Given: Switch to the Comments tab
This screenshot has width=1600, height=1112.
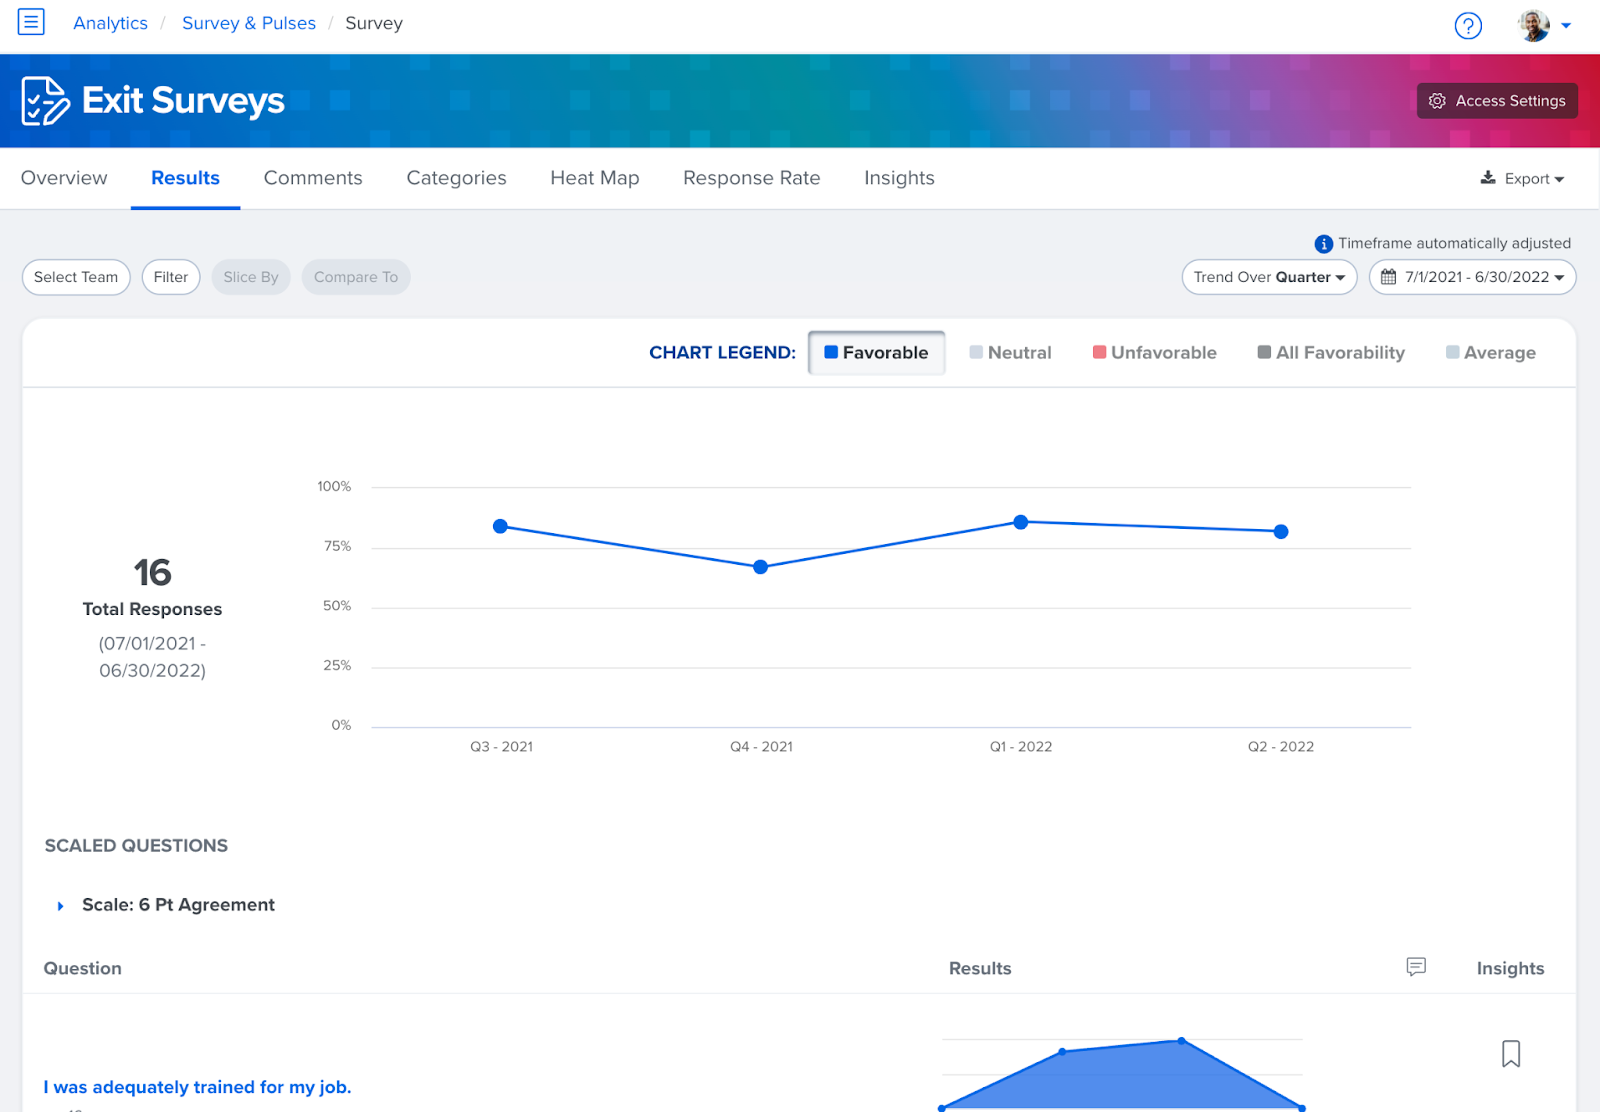Looking at the screenshot, I should [x=313, y=178].
